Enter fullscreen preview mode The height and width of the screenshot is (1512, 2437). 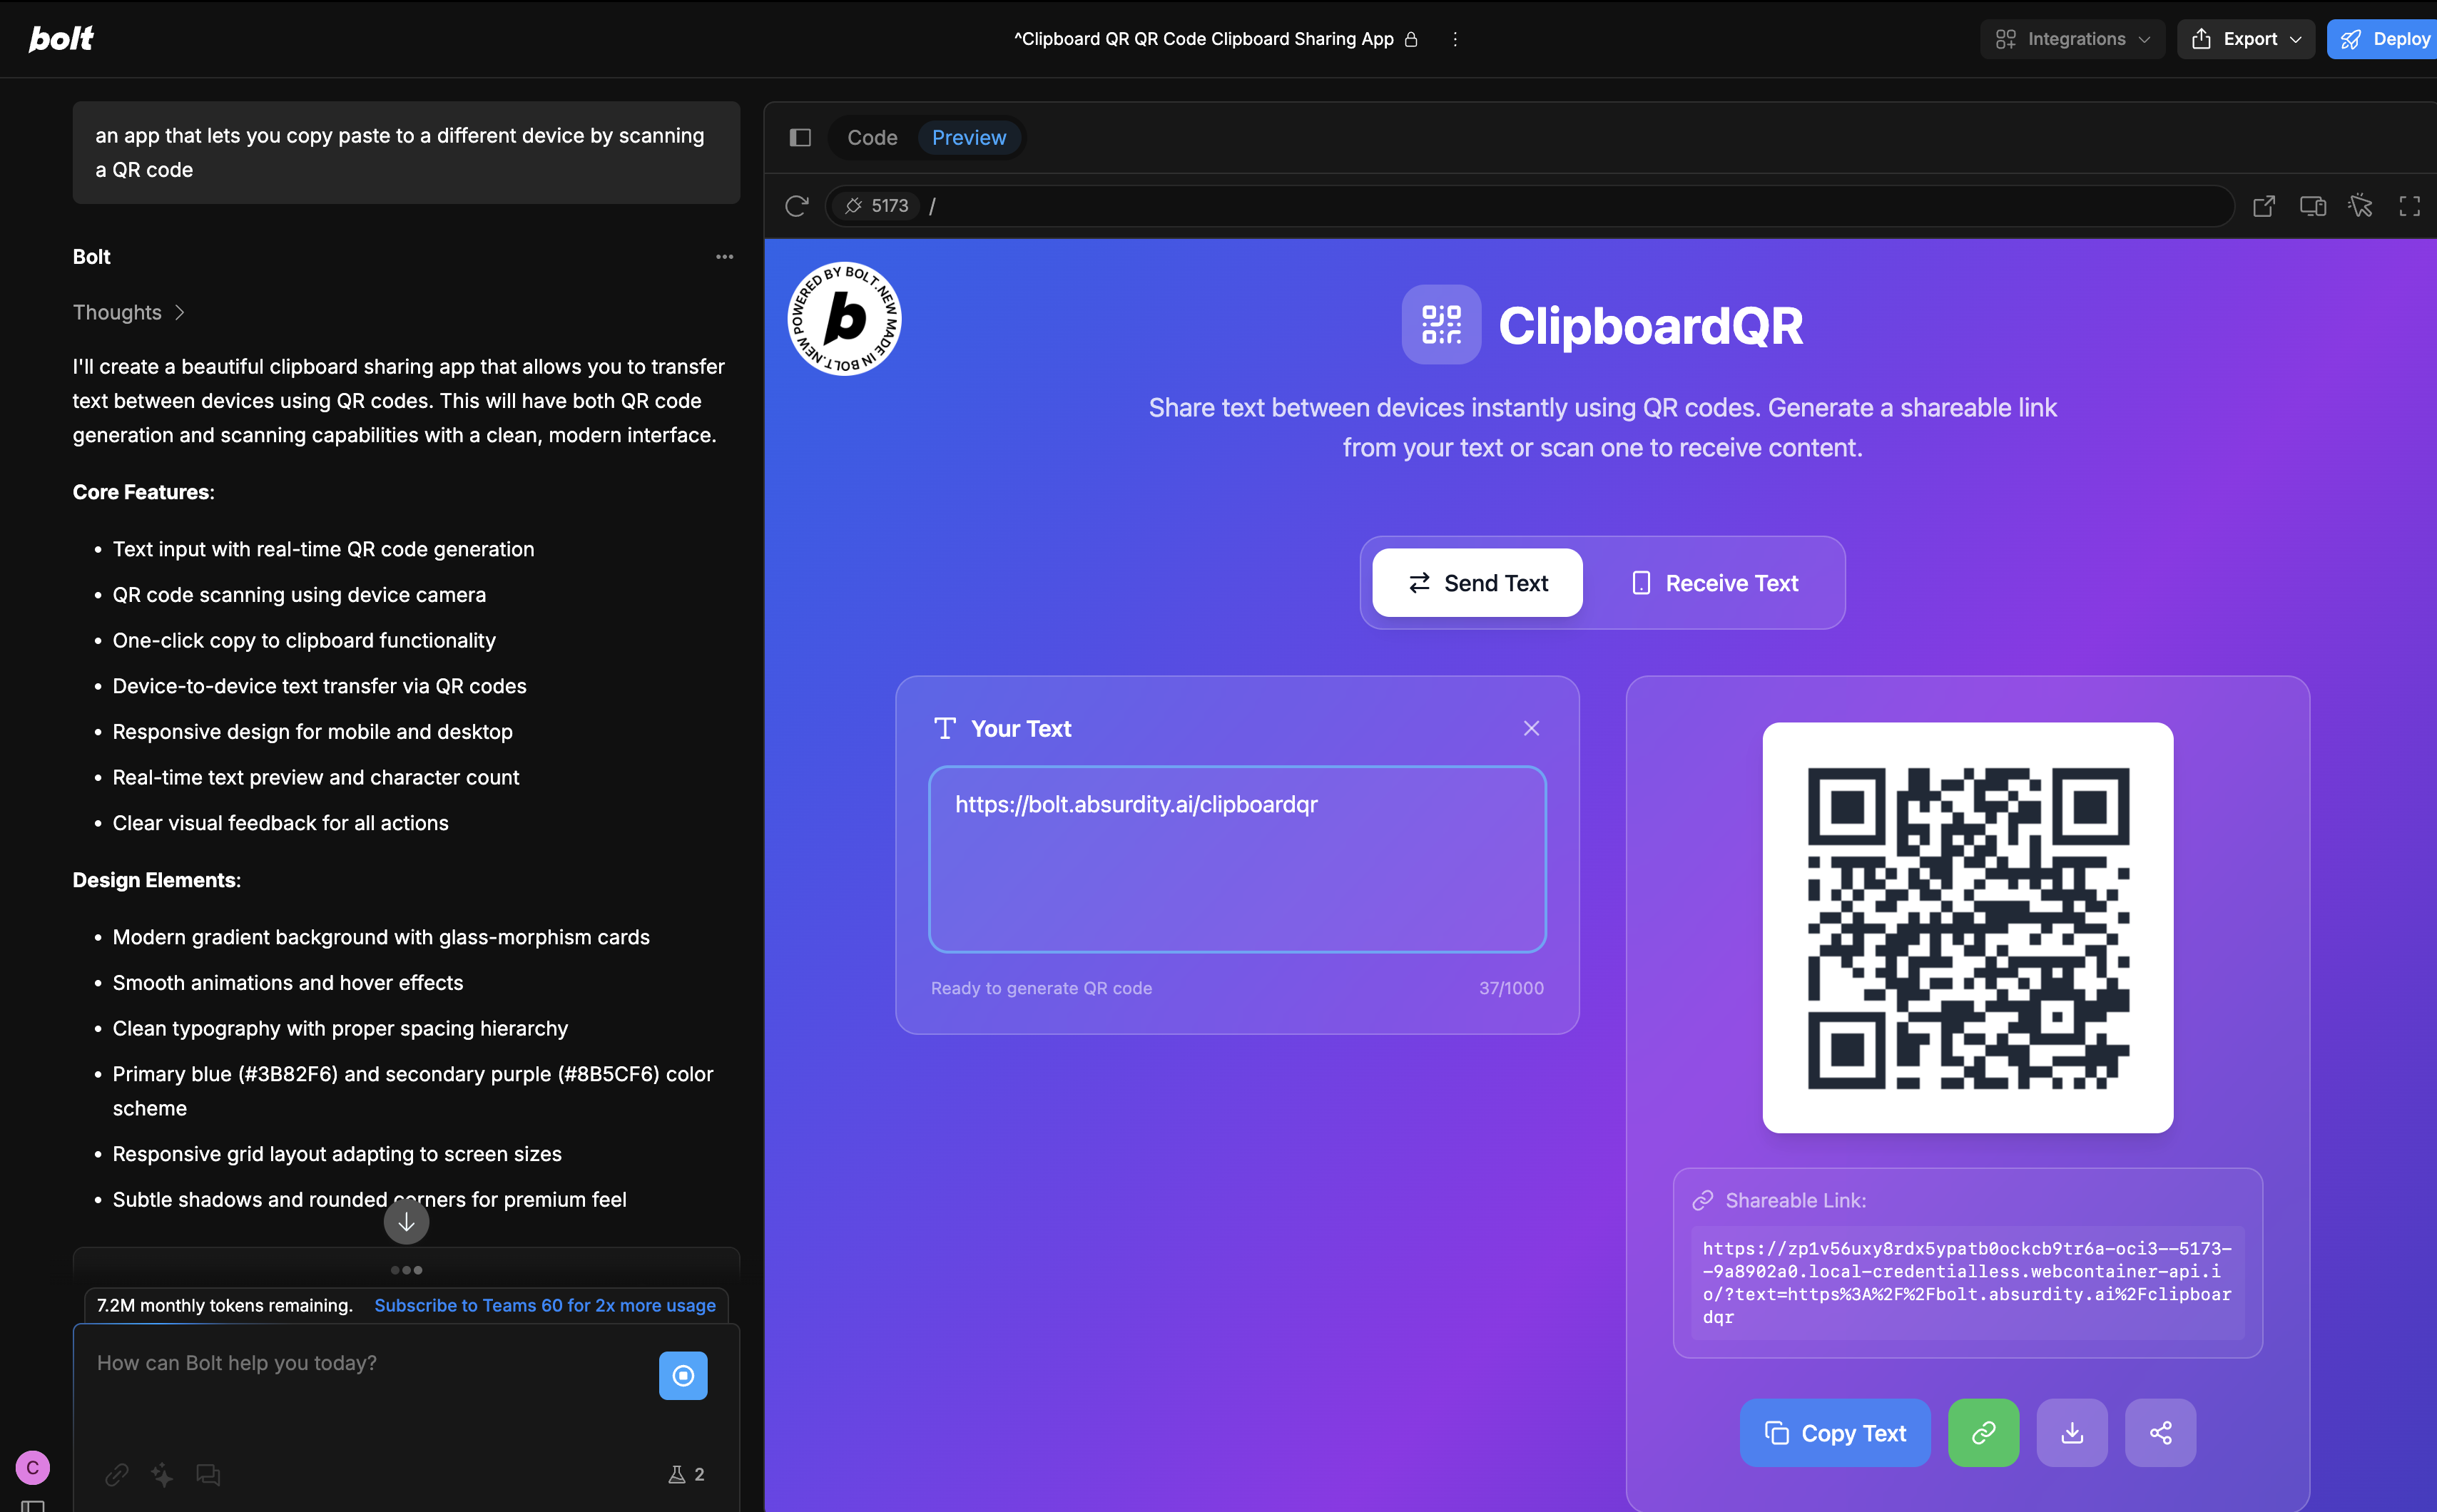(x=2409, y=206)
